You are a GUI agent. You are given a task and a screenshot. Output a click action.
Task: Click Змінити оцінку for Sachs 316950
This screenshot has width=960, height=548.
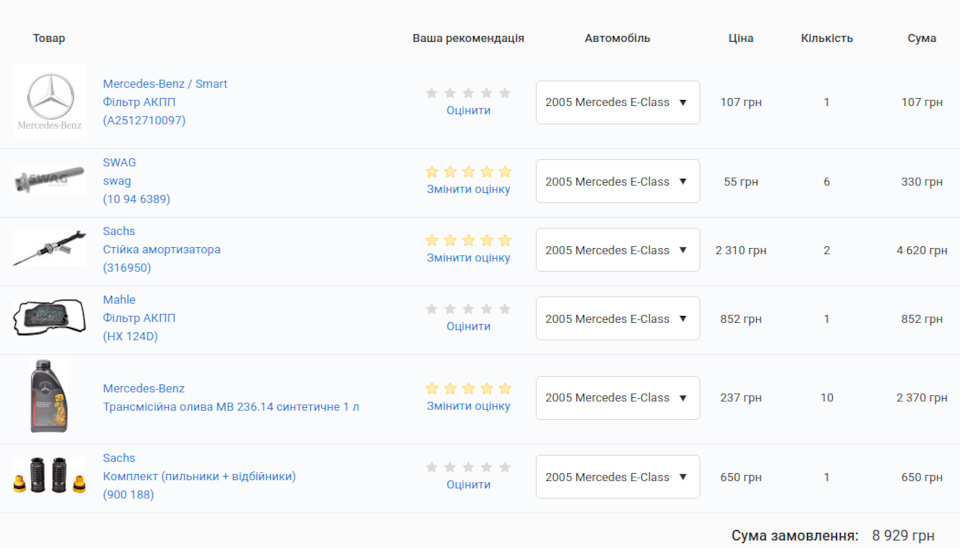pyautogui.click(x=468, y=258)
